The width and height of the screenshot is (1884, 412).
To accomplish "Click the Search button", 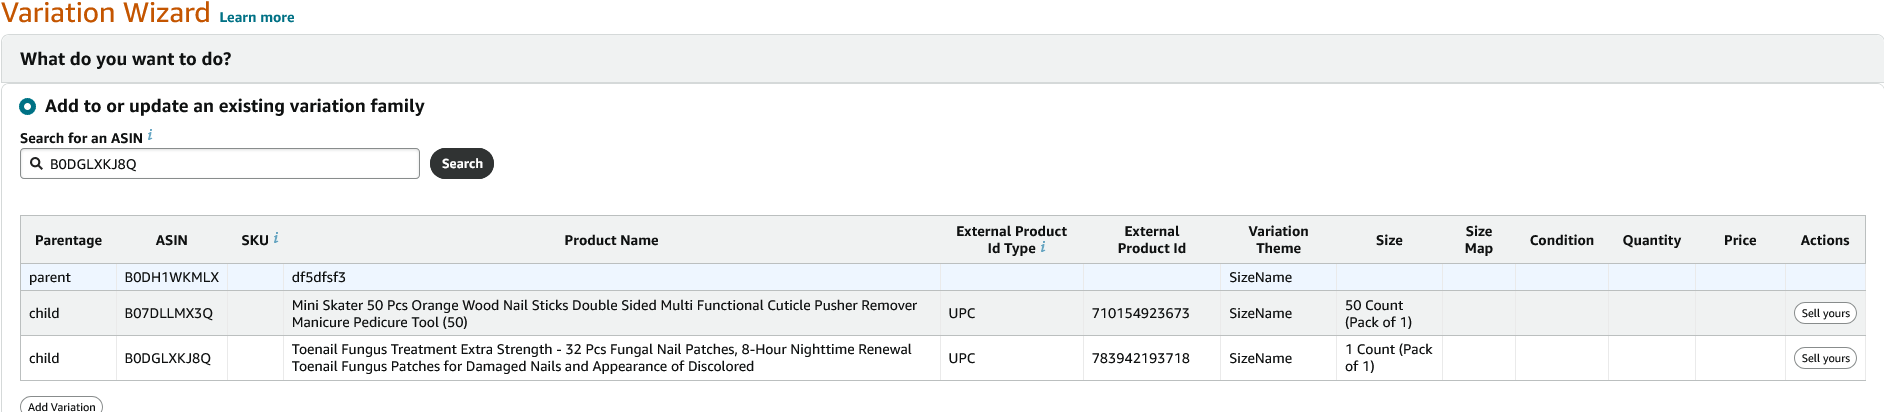I will [x=462, y=164].
